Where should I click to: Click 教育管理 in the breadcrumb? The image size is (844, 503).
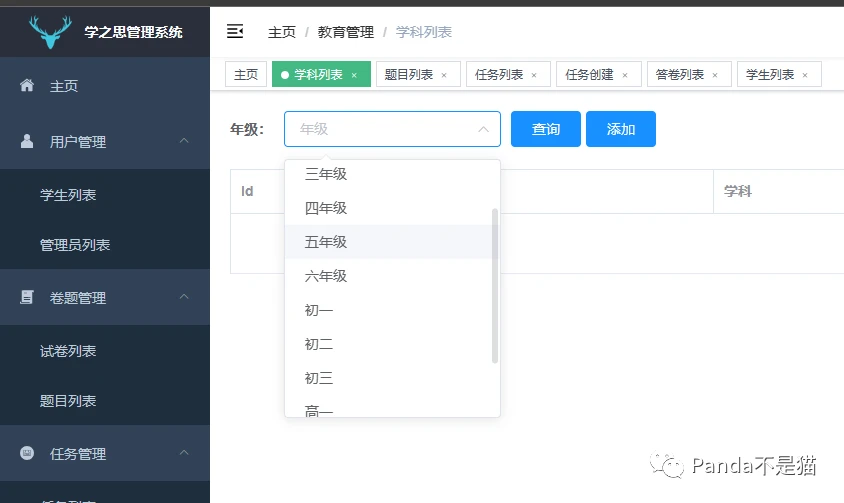346,32
